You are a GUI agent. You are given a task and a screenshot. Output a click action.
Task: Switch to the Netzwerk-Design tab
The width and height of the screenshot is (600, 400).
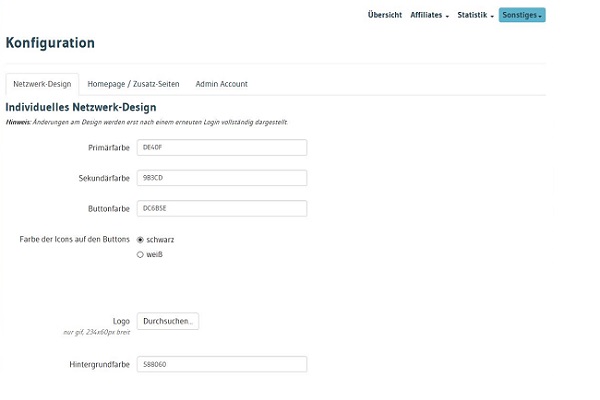coord(42,84)
